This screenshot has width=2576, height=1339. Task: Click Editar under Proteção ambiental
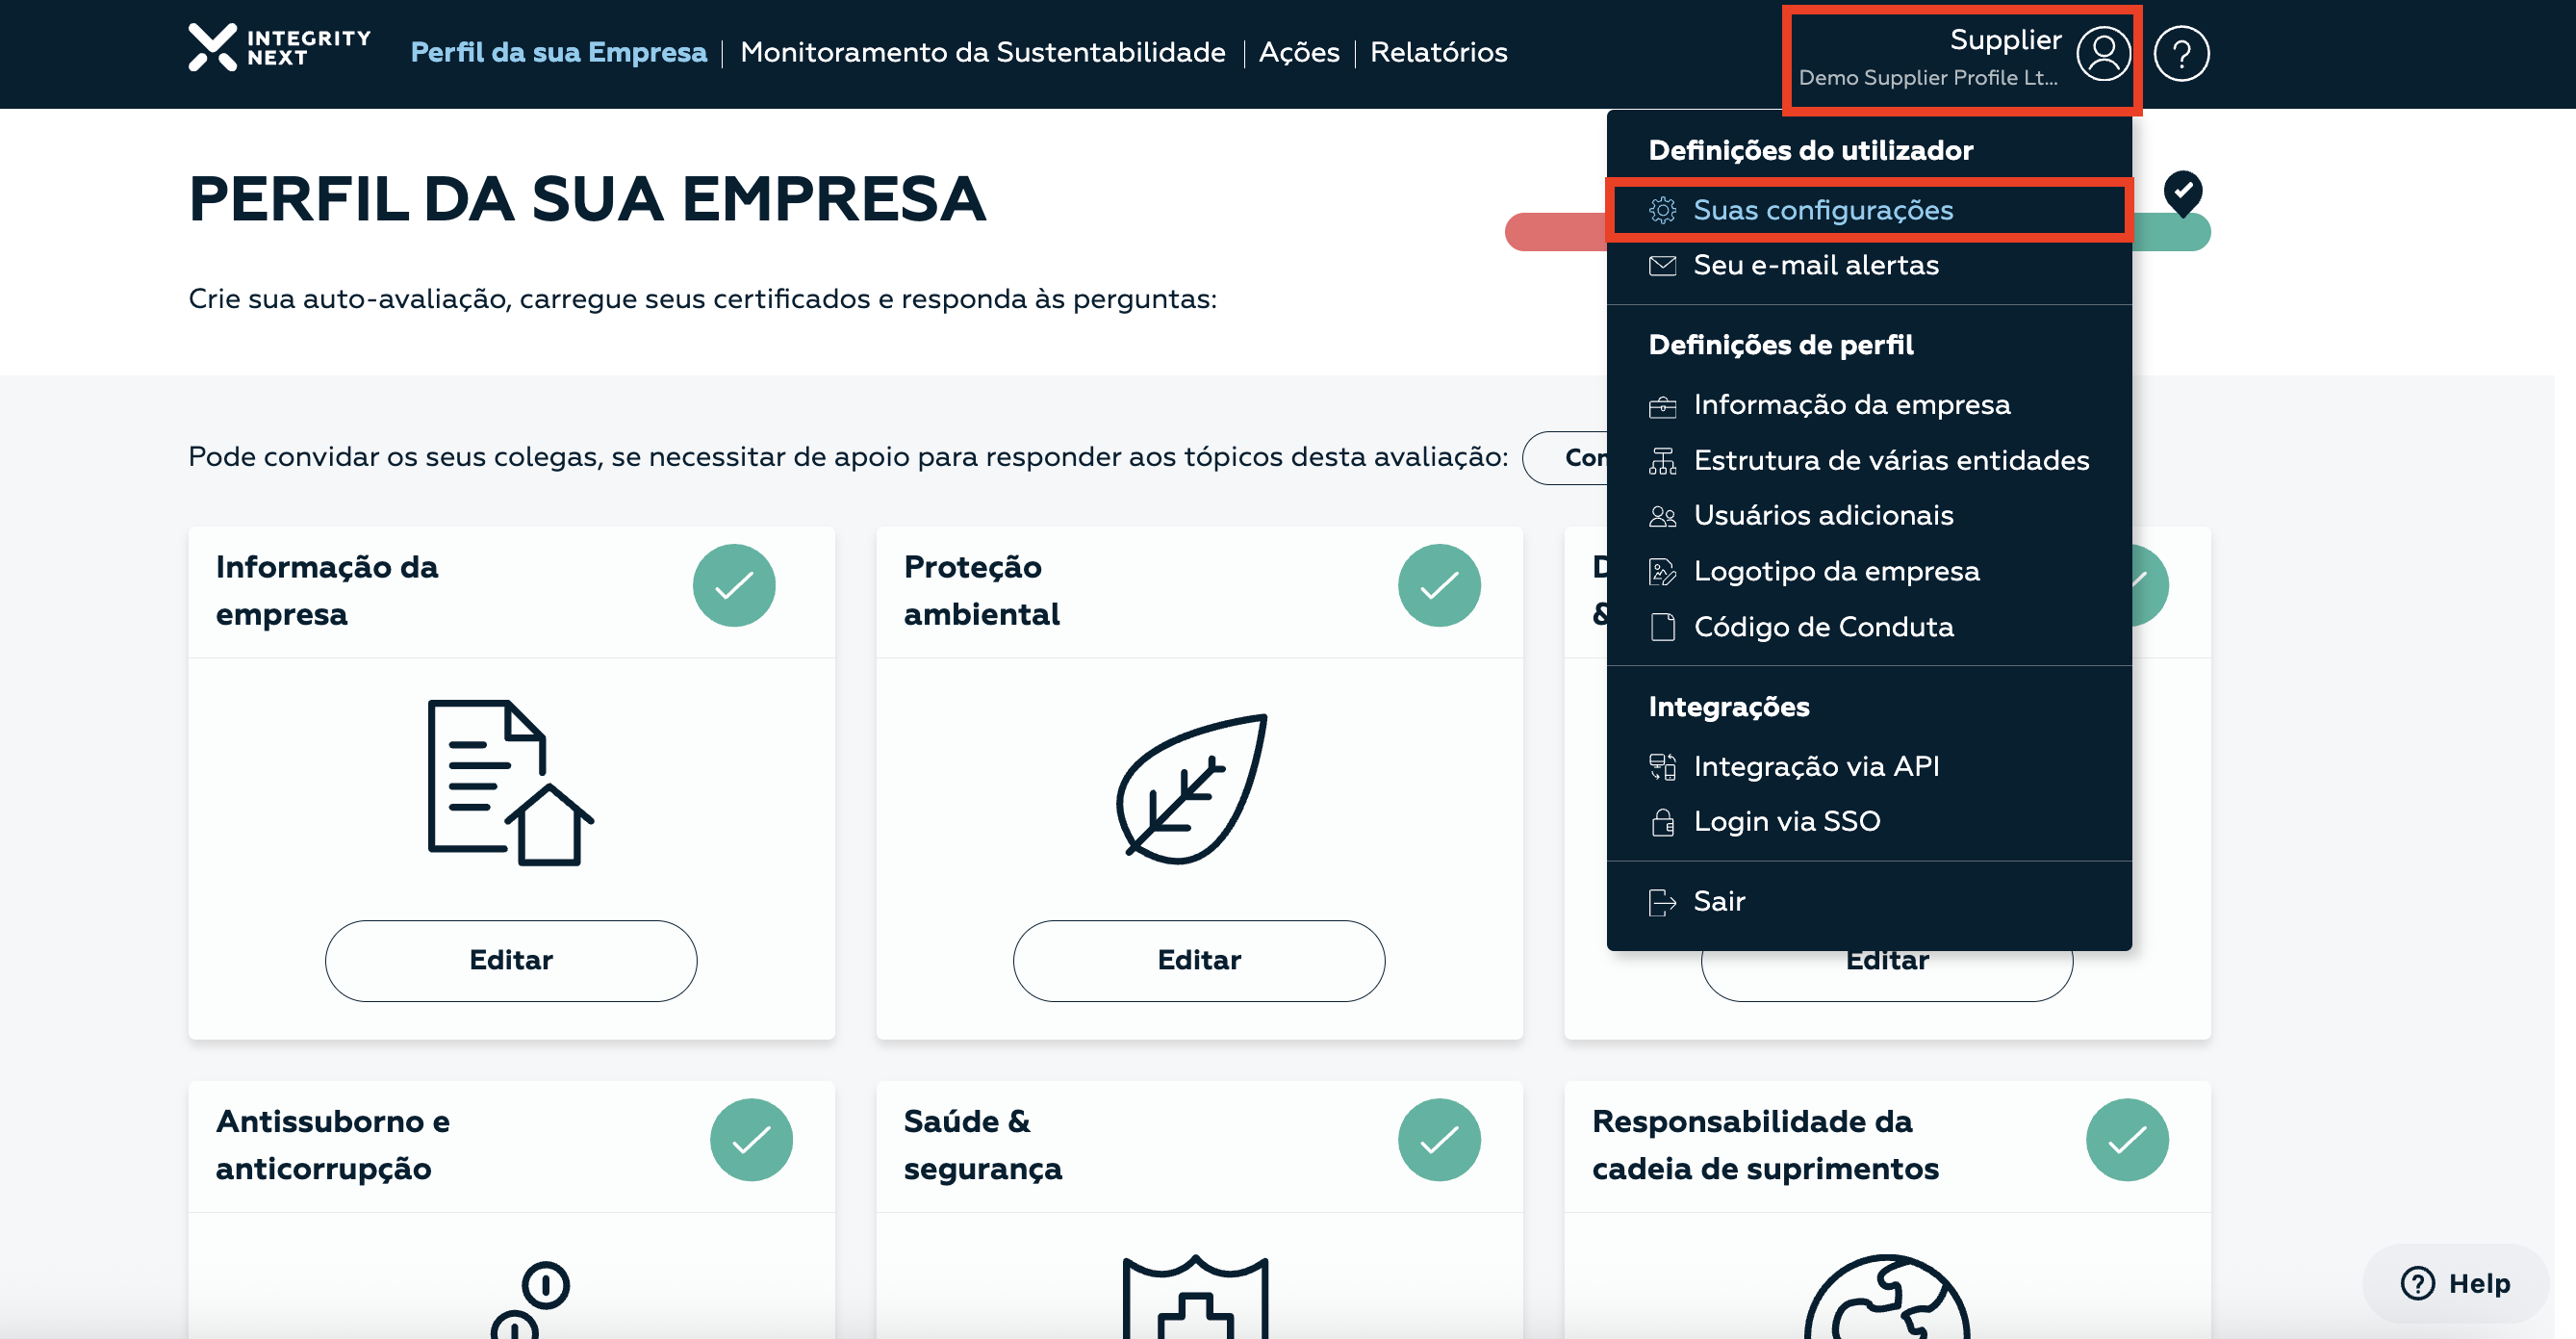(1198, 960)
